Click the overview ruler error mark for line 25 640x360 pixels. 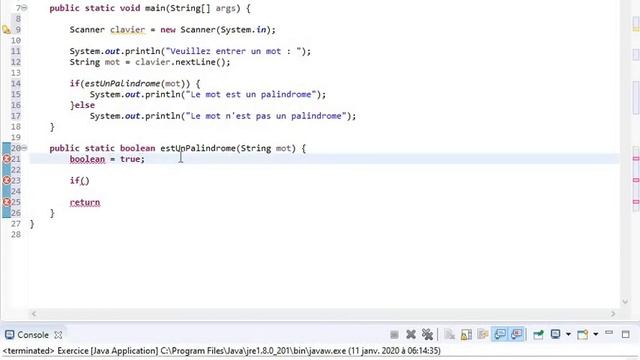pos(636,202)
